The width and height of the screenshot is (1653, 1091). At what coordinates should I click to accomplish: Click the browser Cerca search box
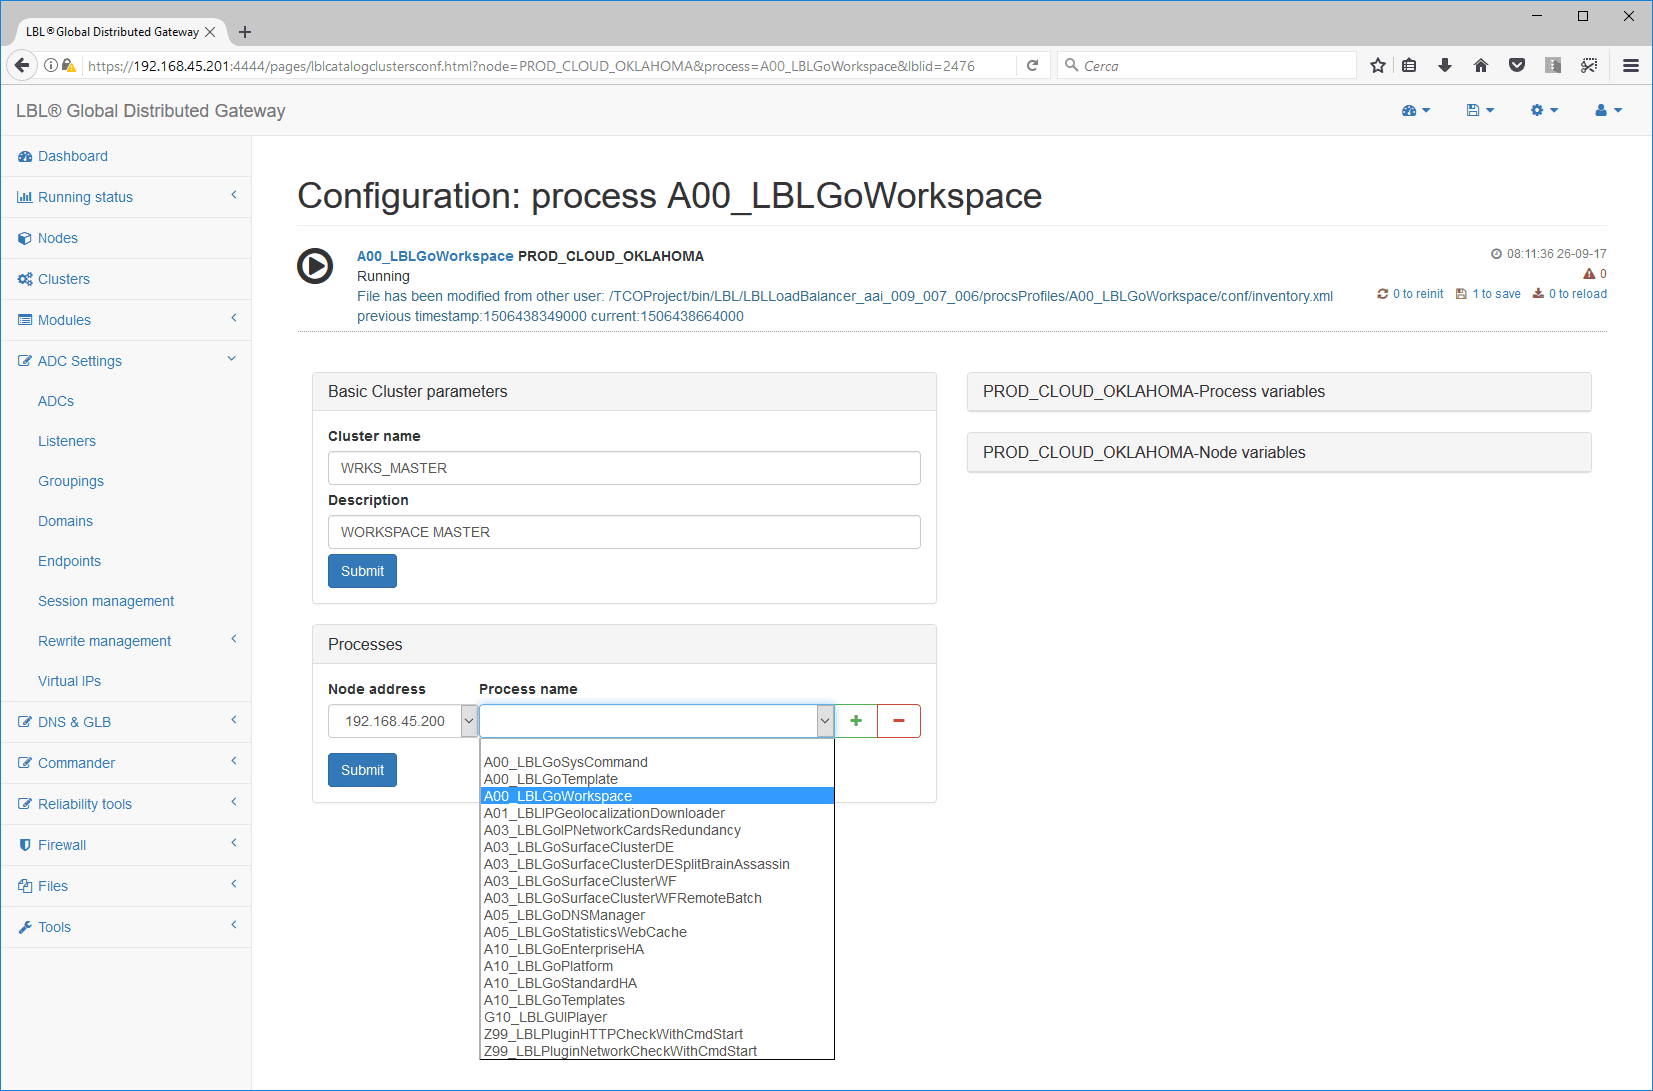[1207, 65]
